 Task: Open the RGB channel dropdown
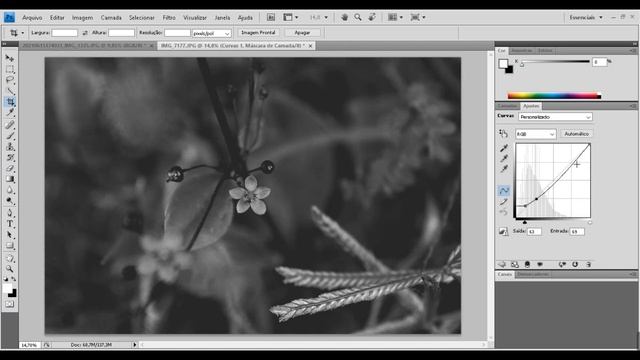click(x=536, y=134)
